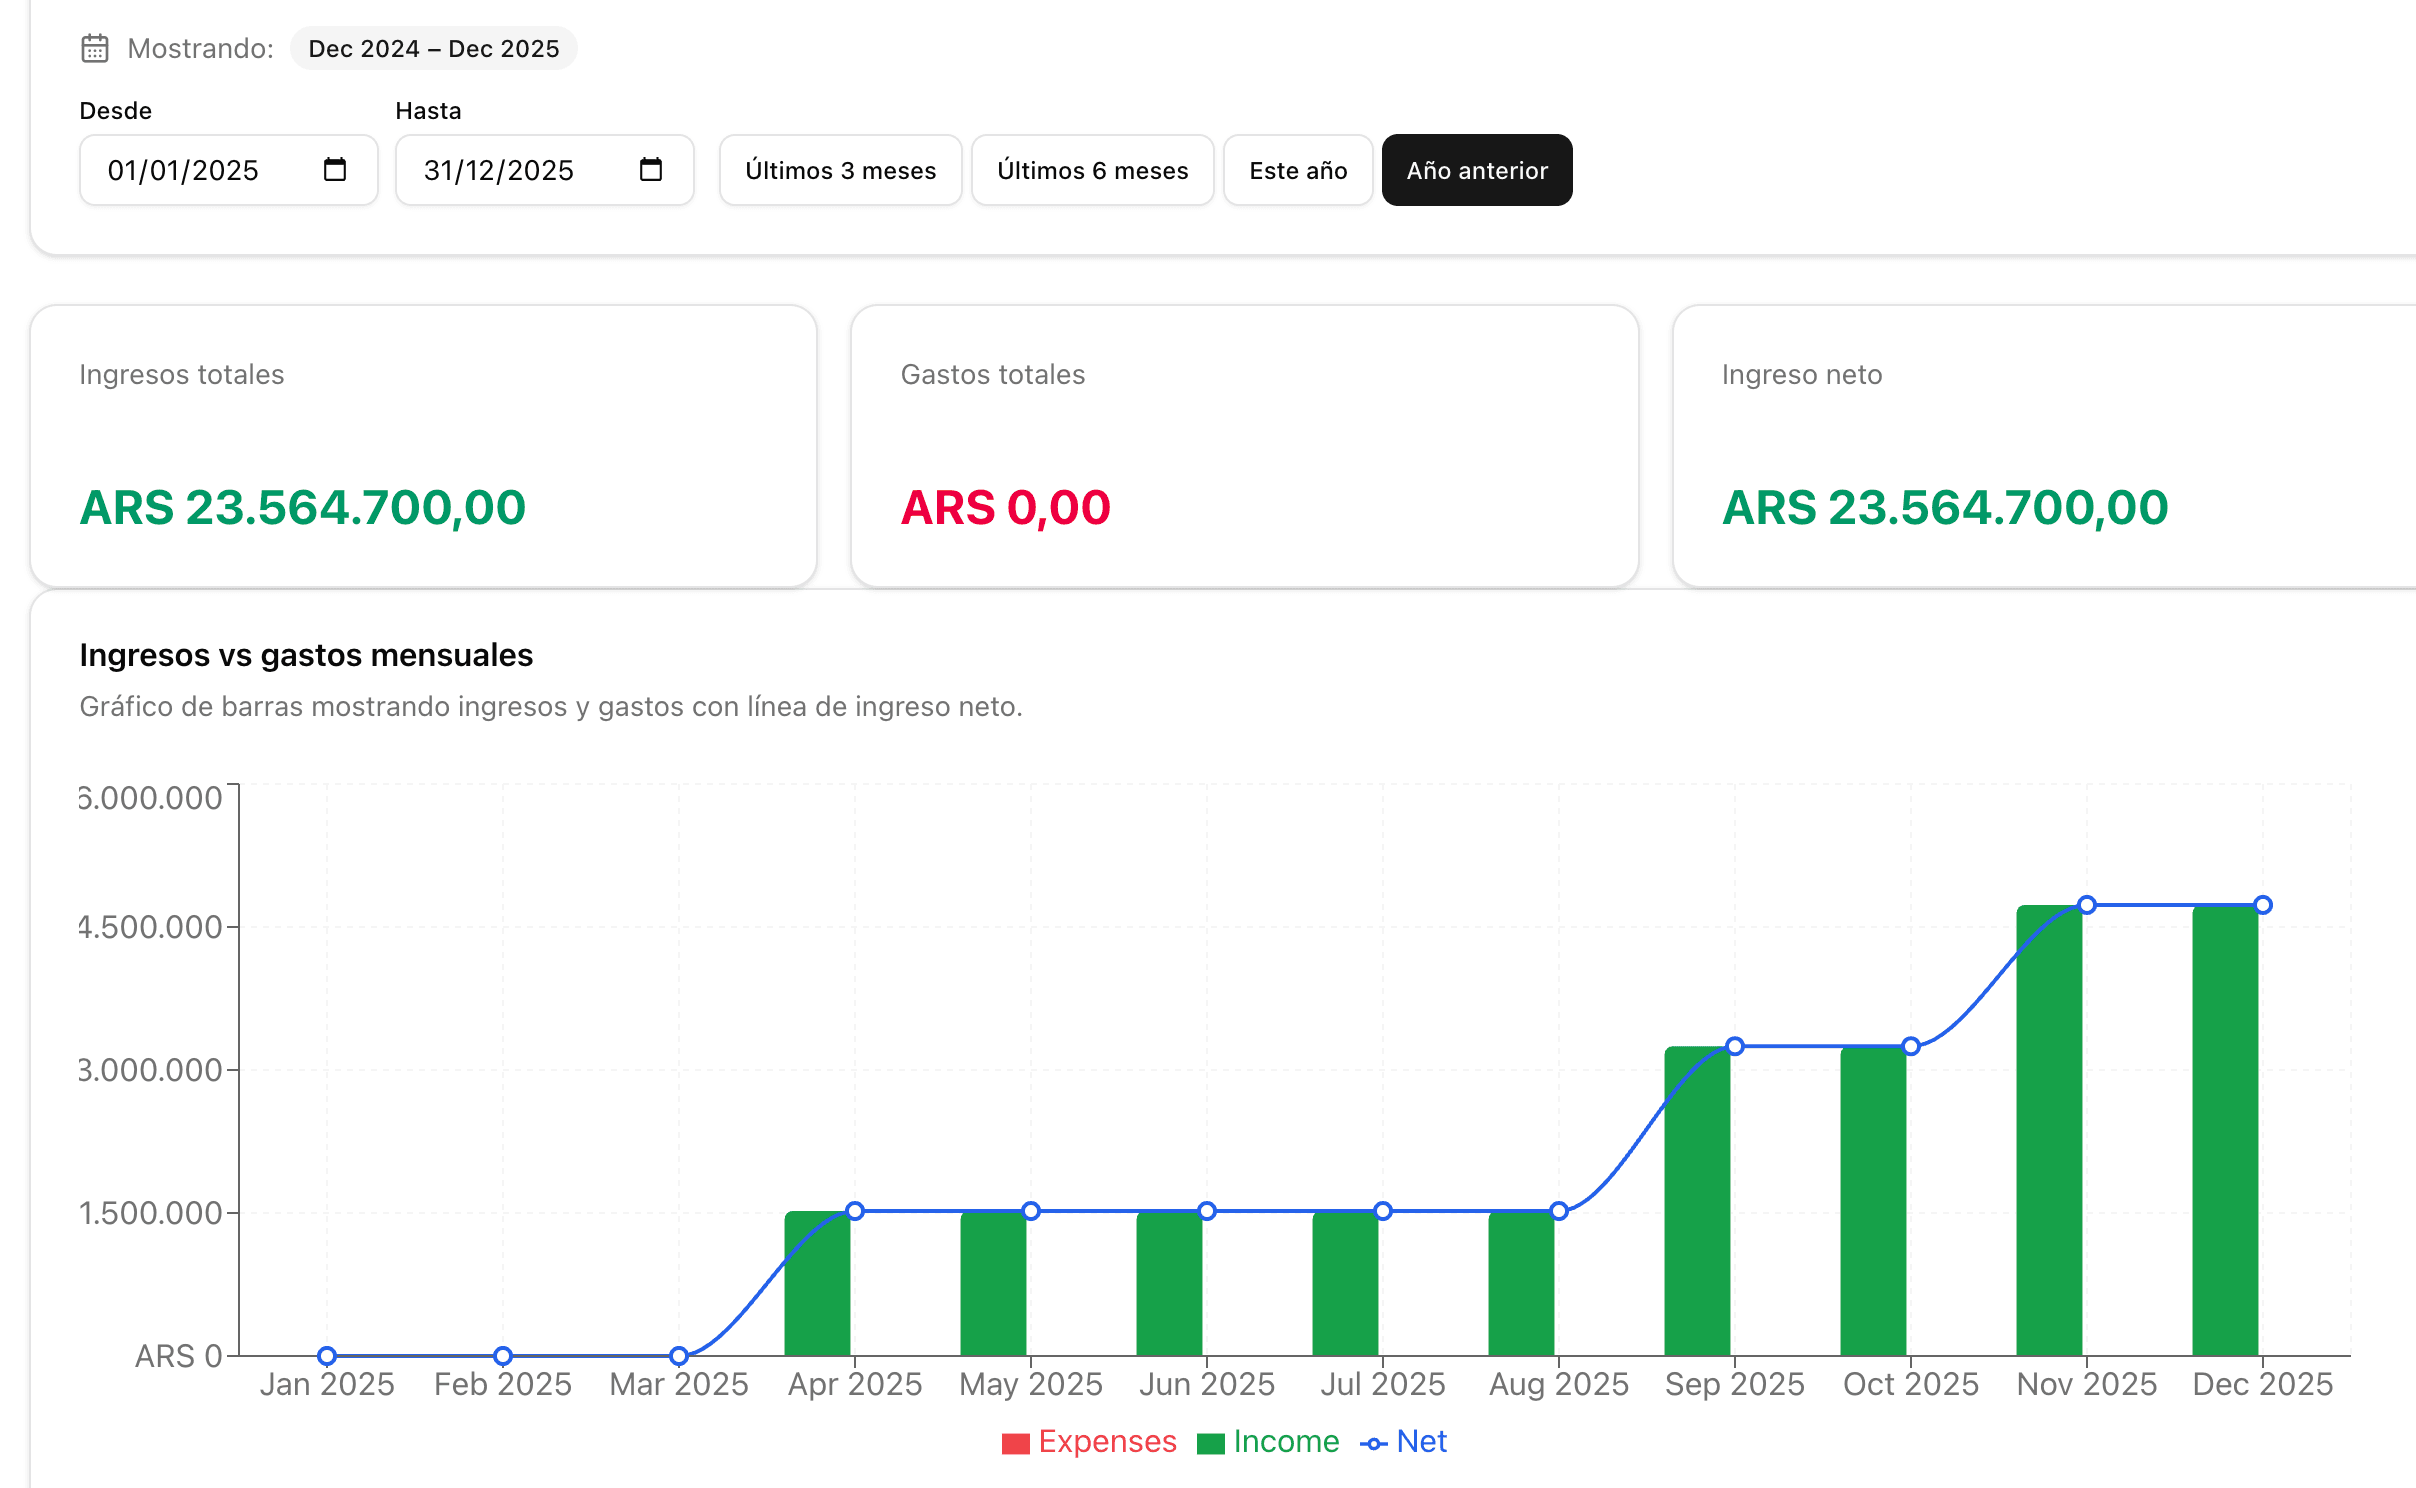
Task: Click the Jan 2025 net line point
Action: pyautogui.click(x=327, y=1356)
